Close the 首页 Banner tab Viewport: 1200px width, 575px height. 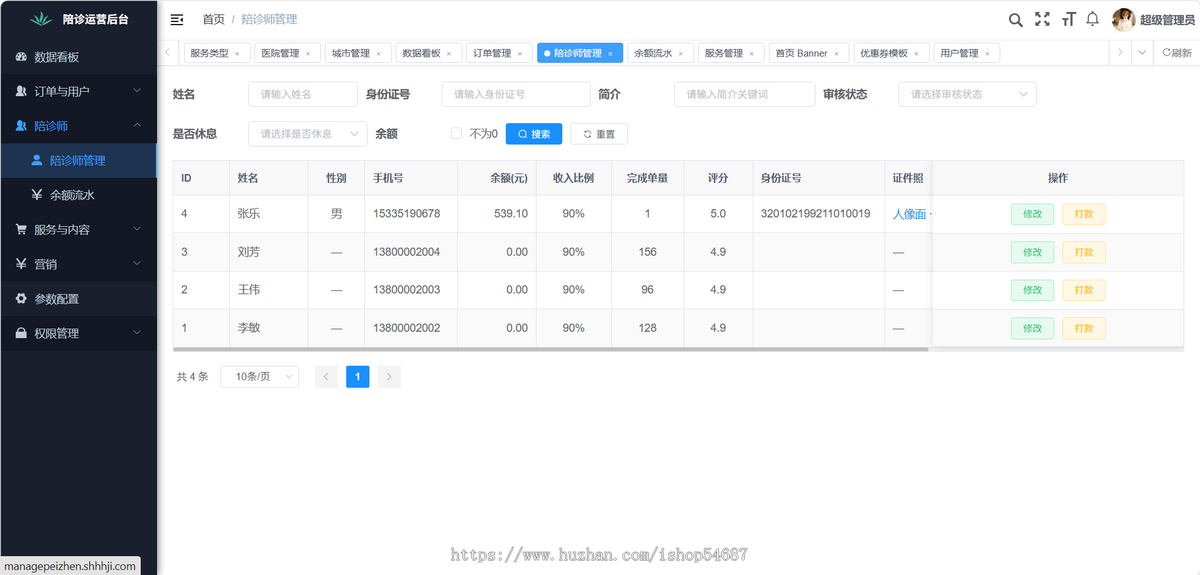(837, 54)
